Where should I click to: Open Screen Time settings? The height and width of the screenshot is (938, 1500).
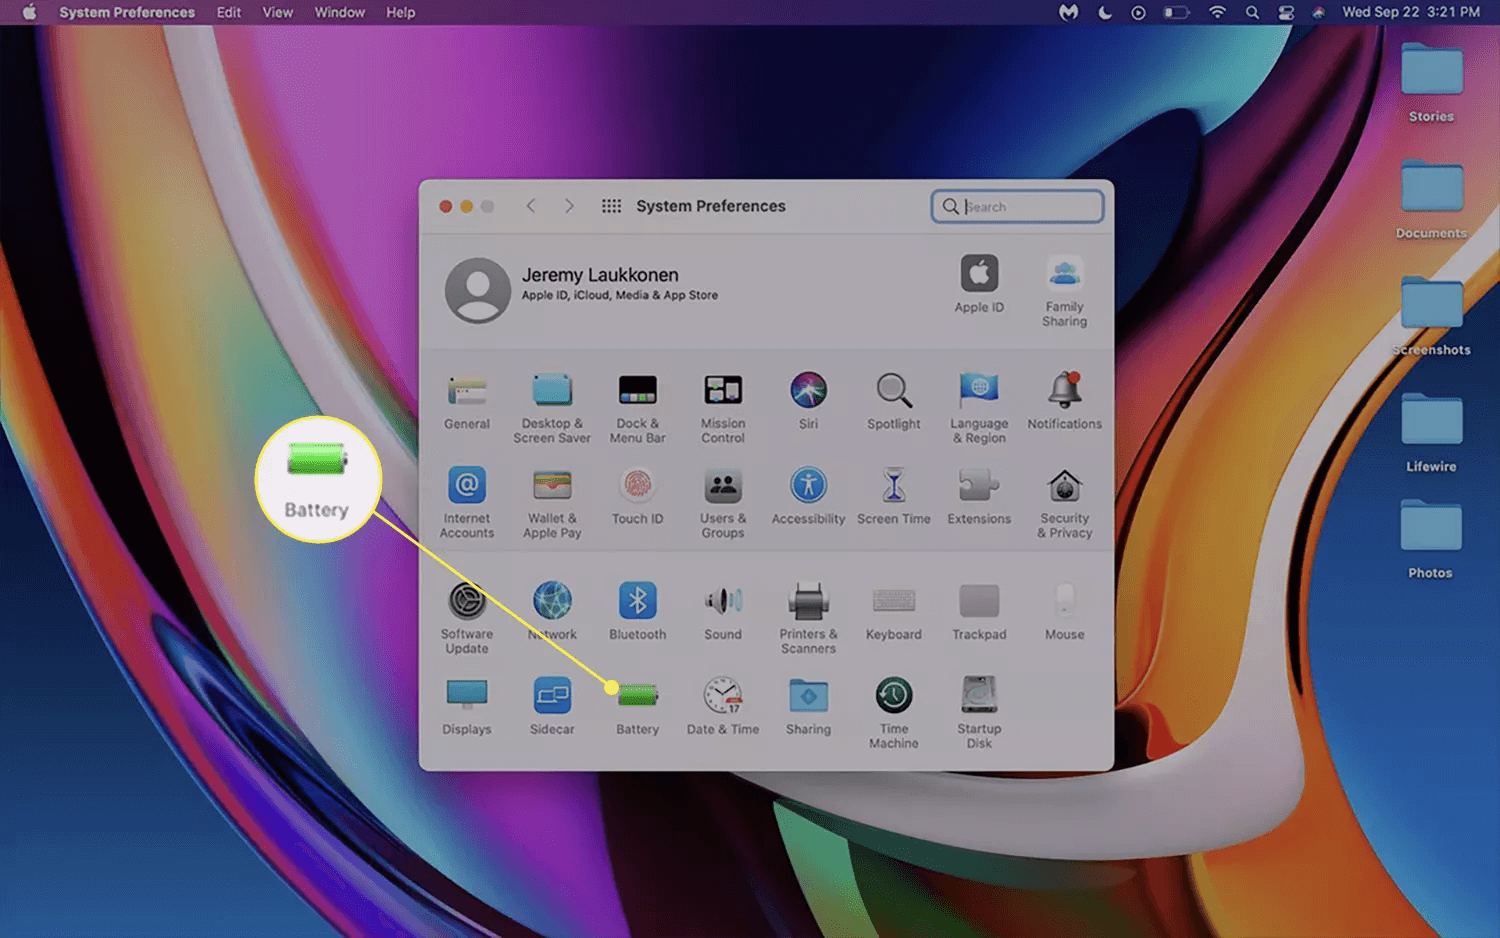pyautogui.click(x=894, y=497)
